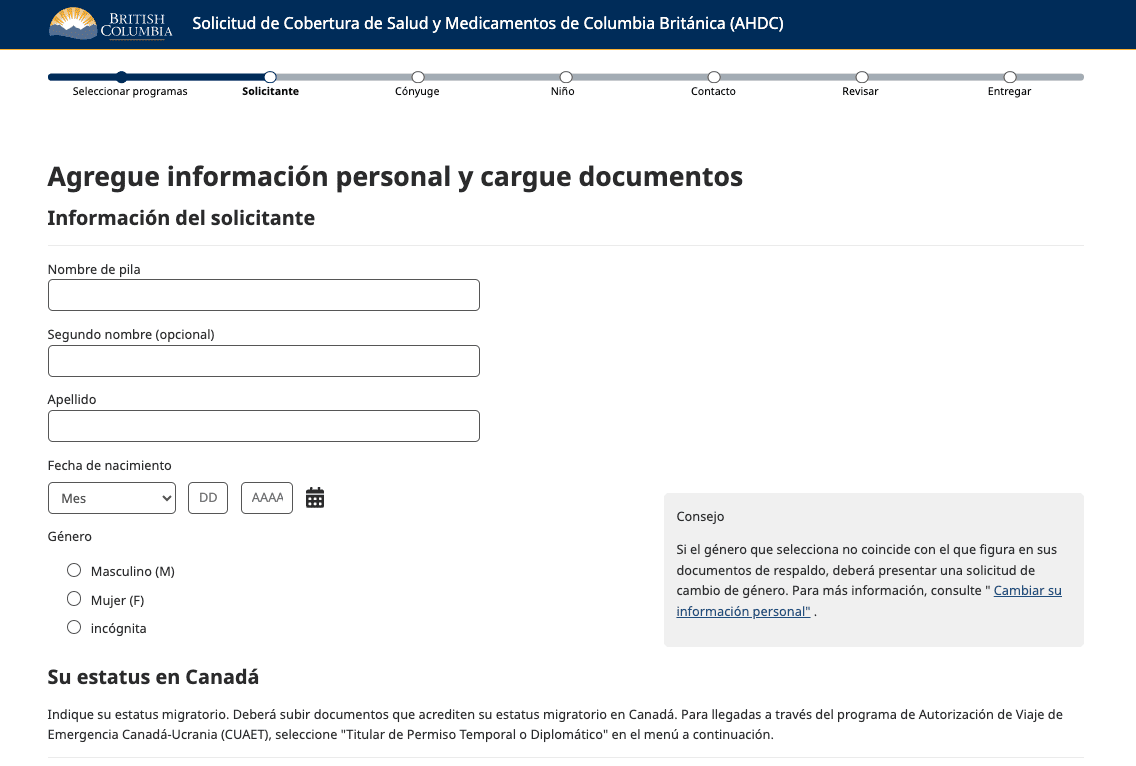Image resolution: width=1136 pixels, height=766 pixels.
Task: Click the British Columbia logo
Action: [x=110, y=24]
